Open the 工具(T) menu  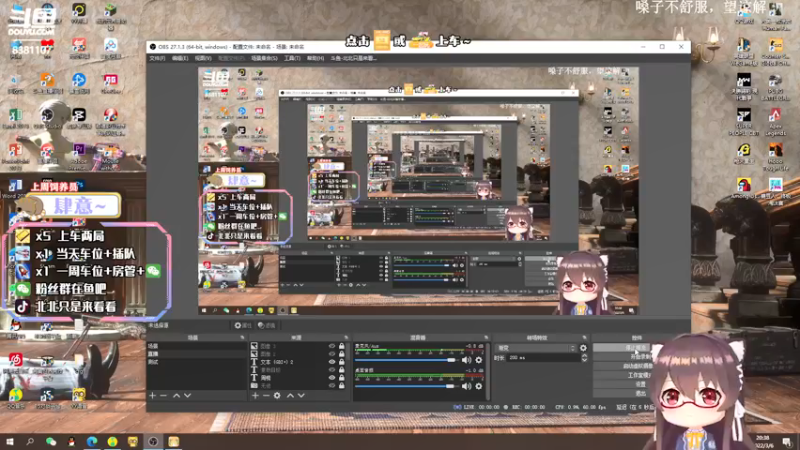click(x=292, y=58)
